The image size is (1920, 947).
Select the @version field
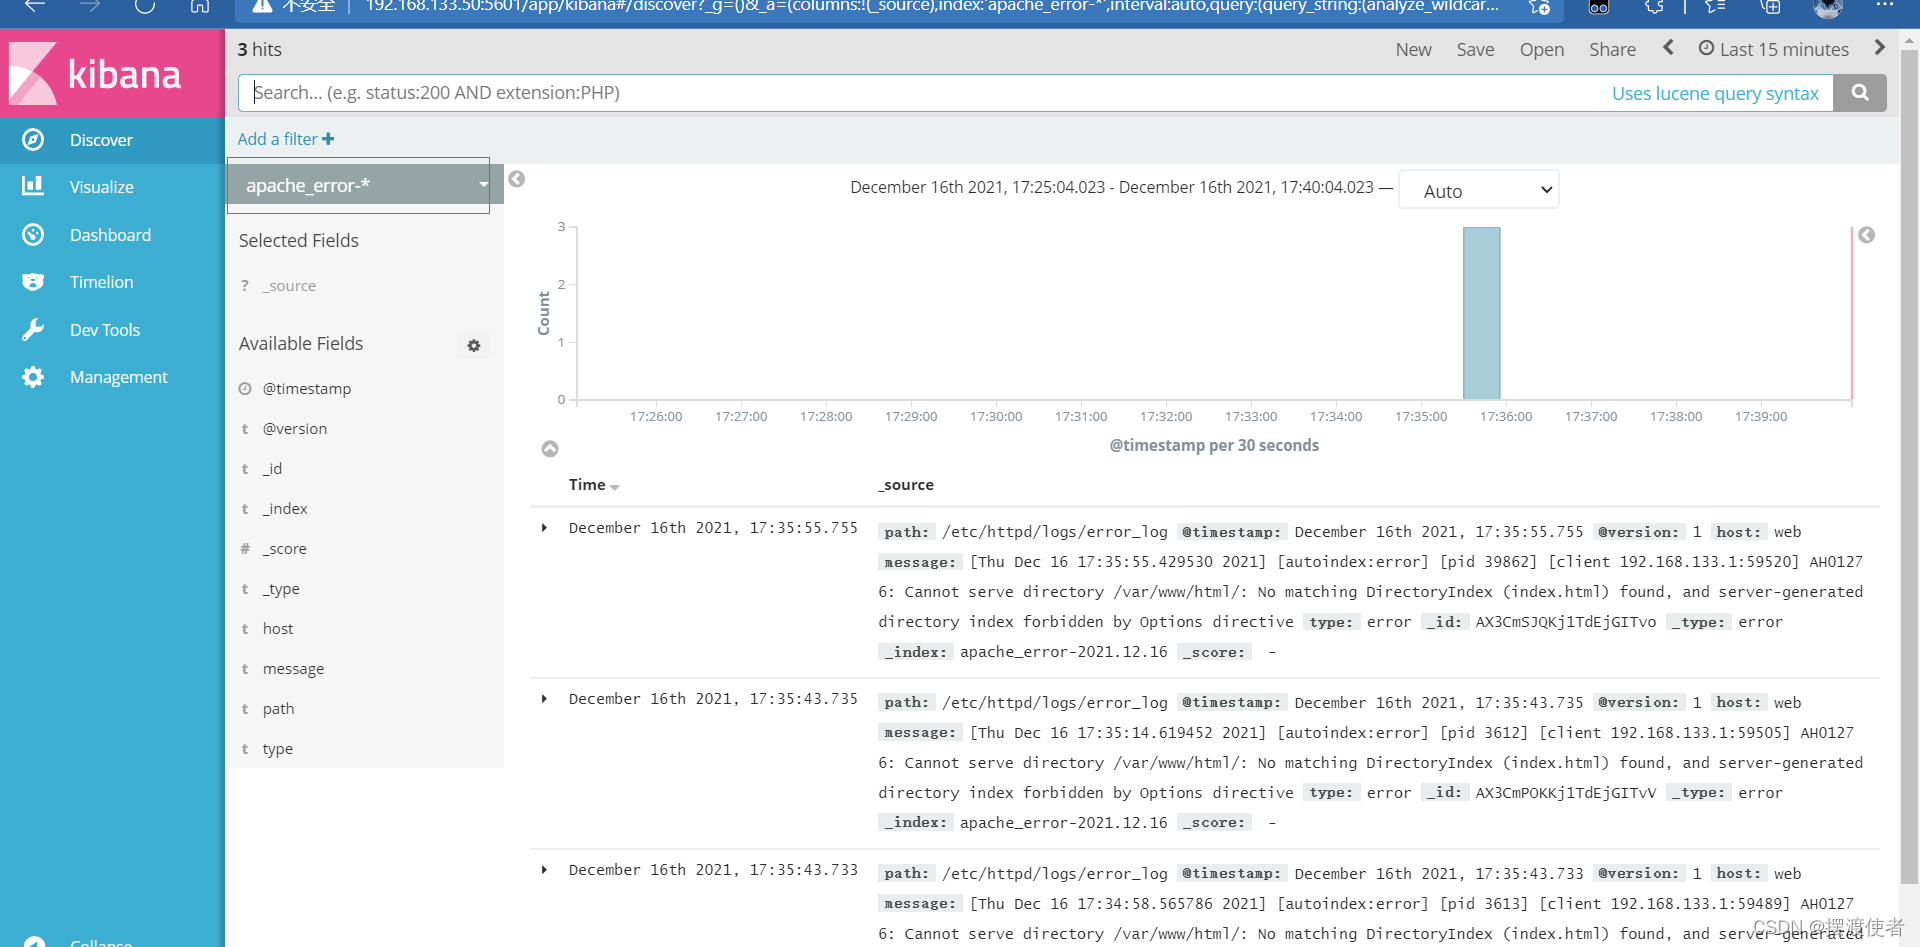click(x=294, y=429)
